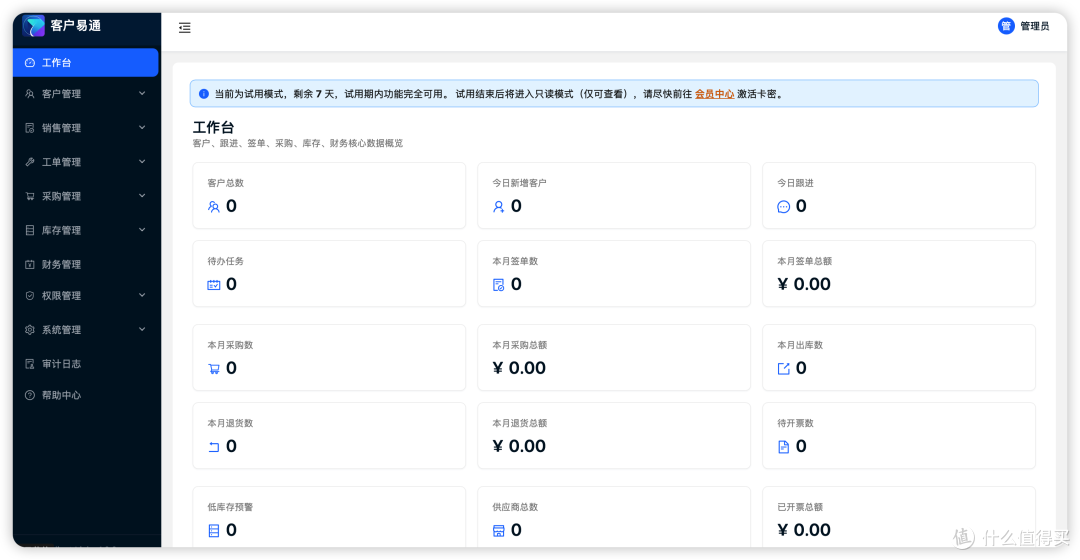The image size is (1080, 560).
Task: Click the 销售管理 sidebar icon
Action: (30, 128)
